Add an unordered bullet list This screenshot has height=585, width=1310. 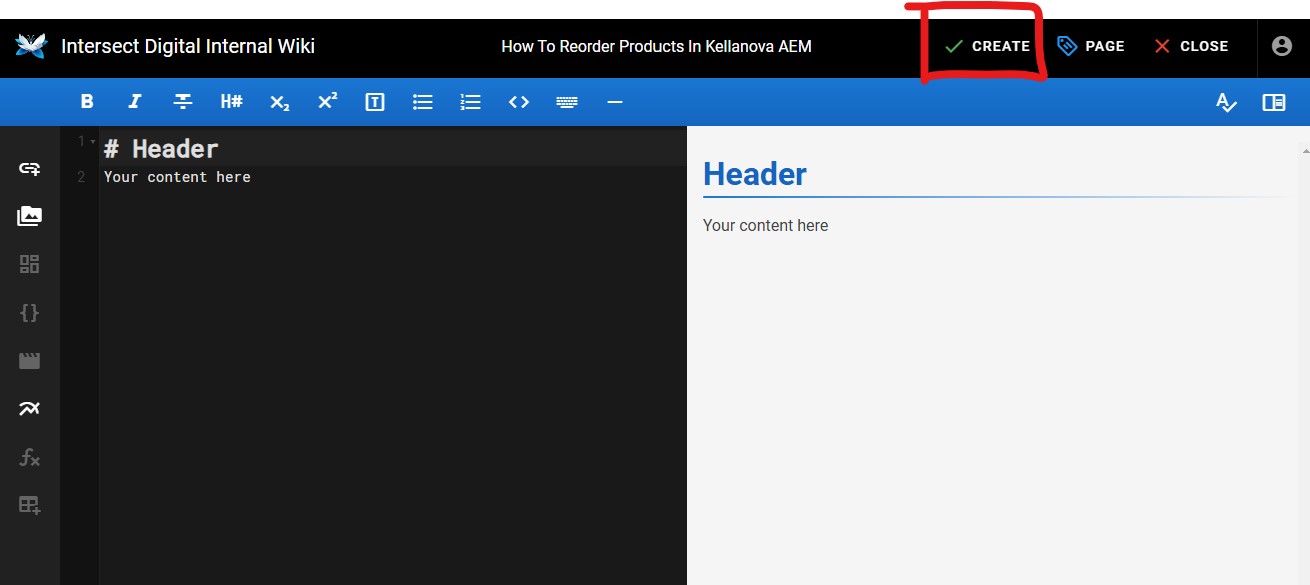423,102
